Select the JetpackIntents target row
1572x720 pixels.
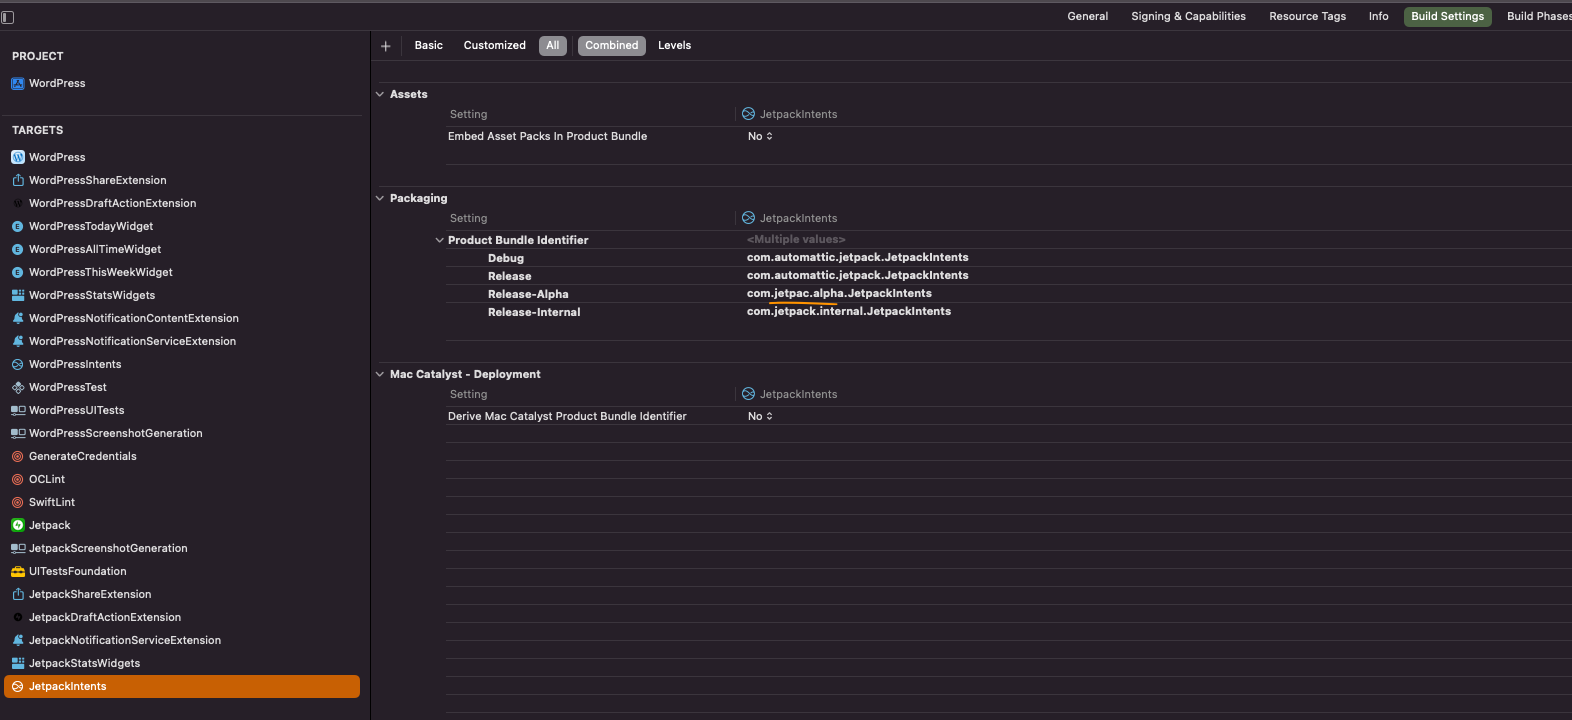pyautogui.click(x=182, y=686)
